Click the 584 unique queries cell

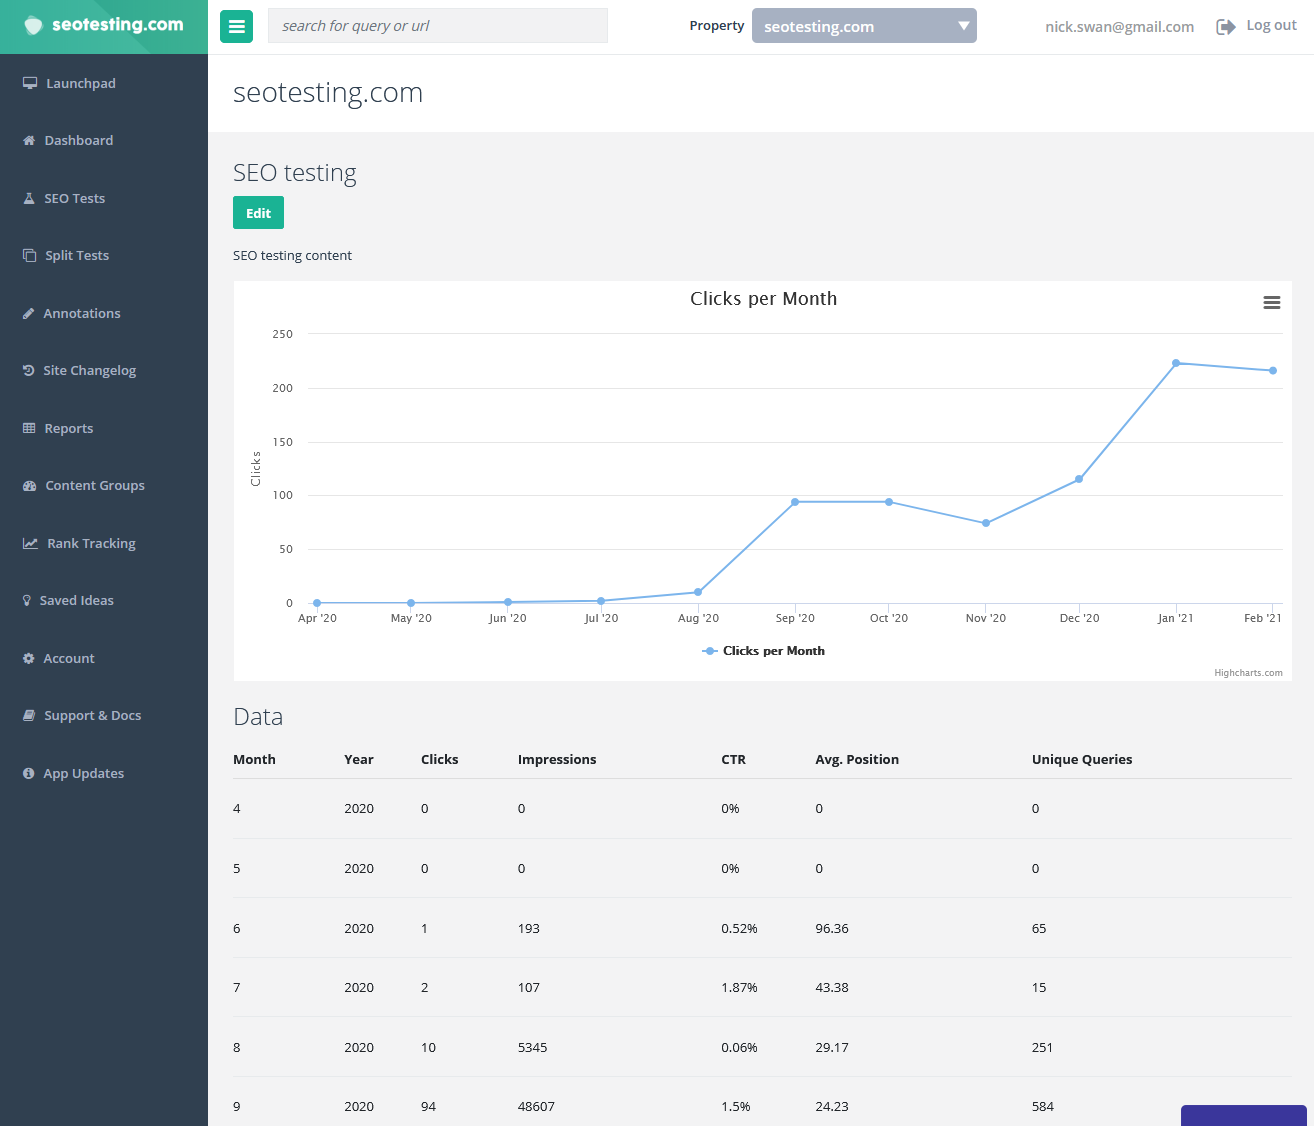click(x=1043, y=1107)
